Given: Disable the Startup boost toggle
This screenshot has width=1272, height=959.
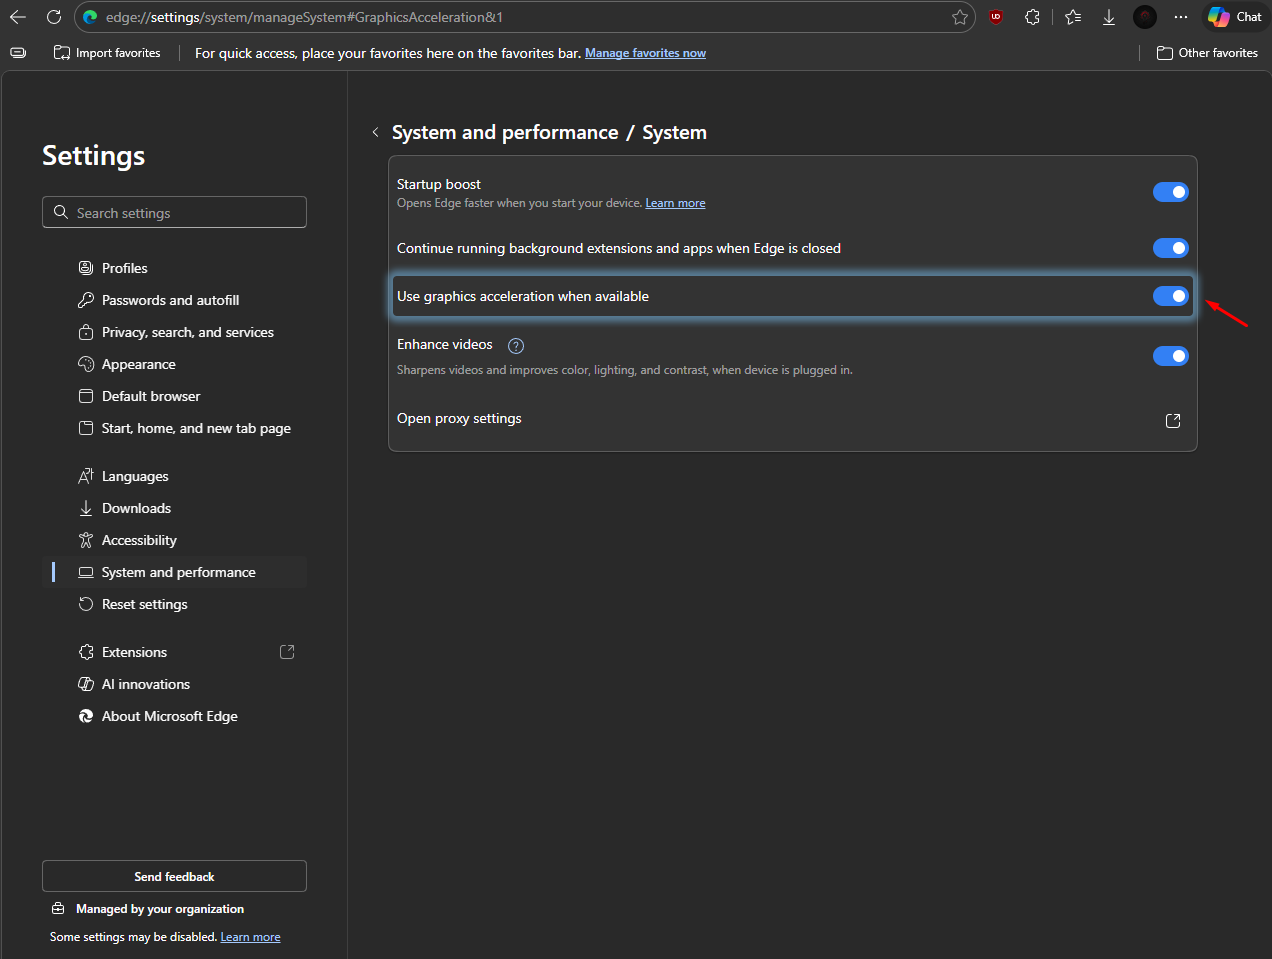Looking at the screenshot, I should coord(1170,192).
